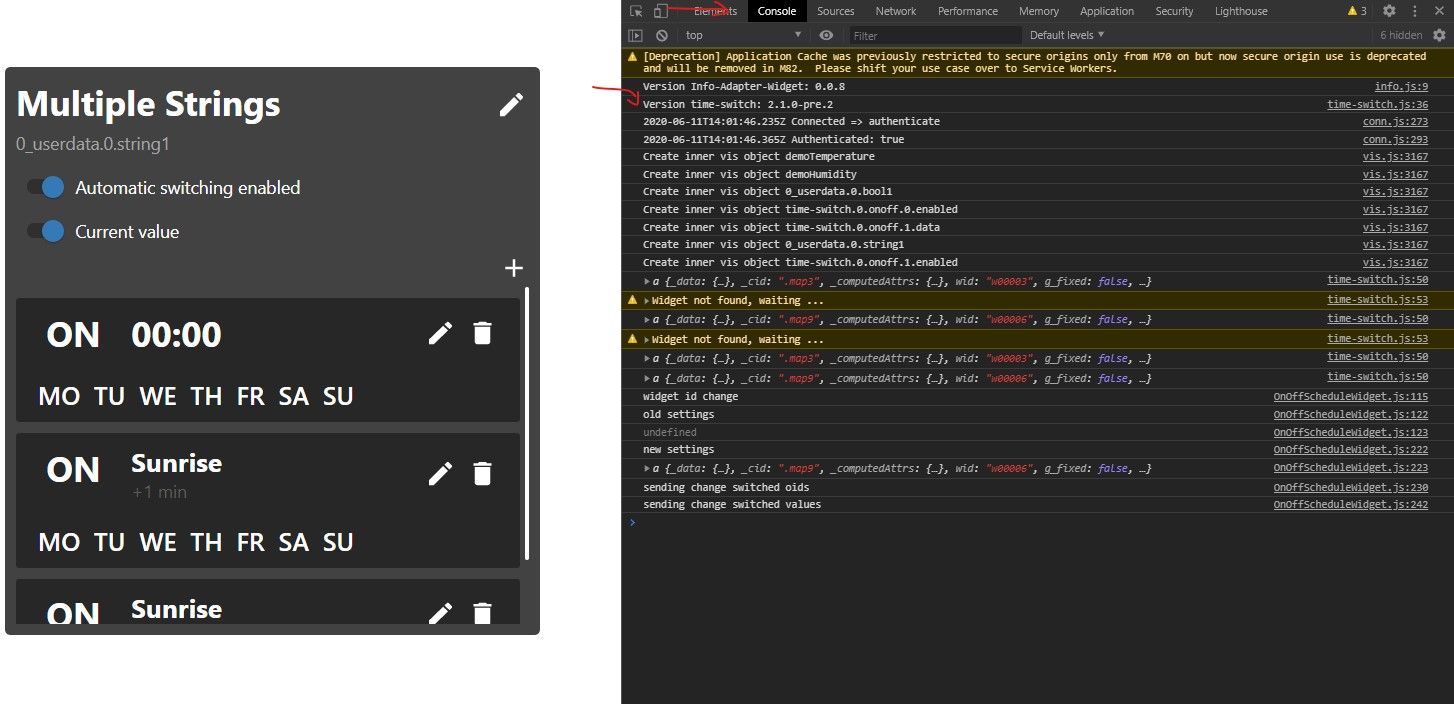Delete the ON 00:00 schedule entry
The image size is (1454, 704).
tap(482, 333)
